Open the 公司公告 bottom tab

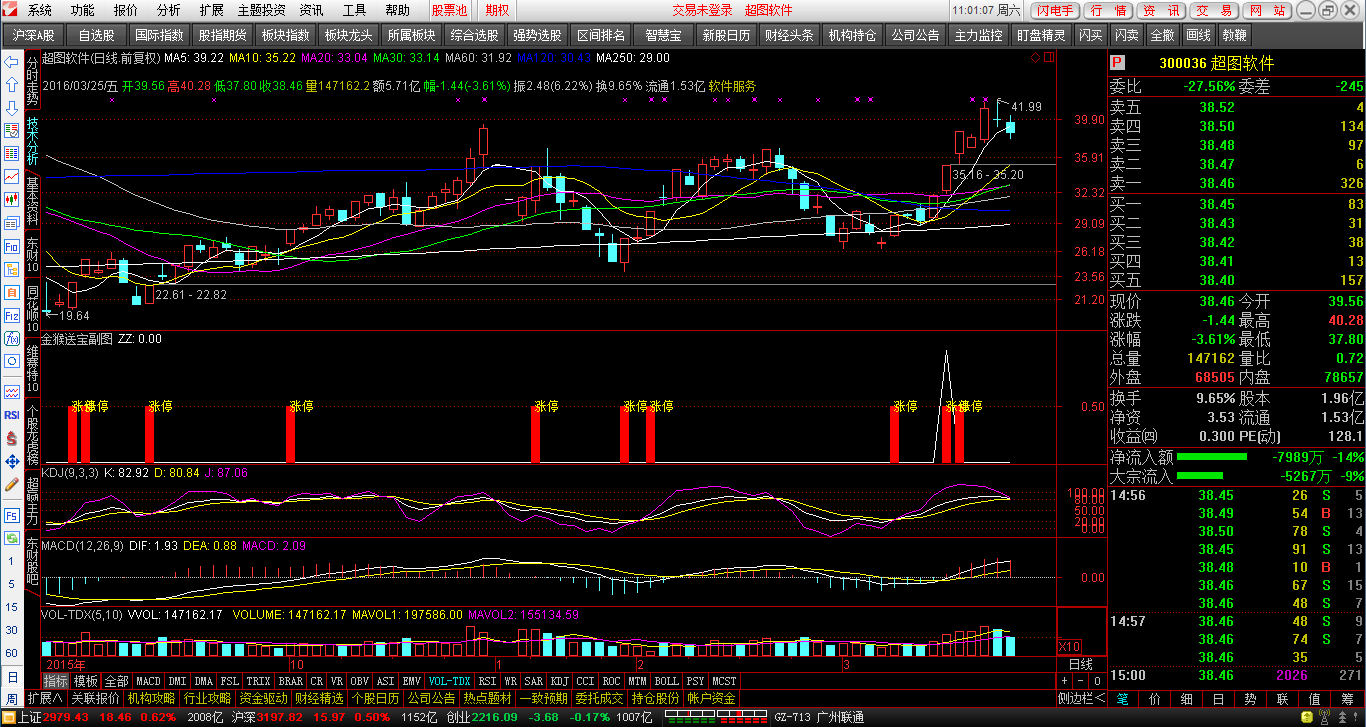[431, 698]
